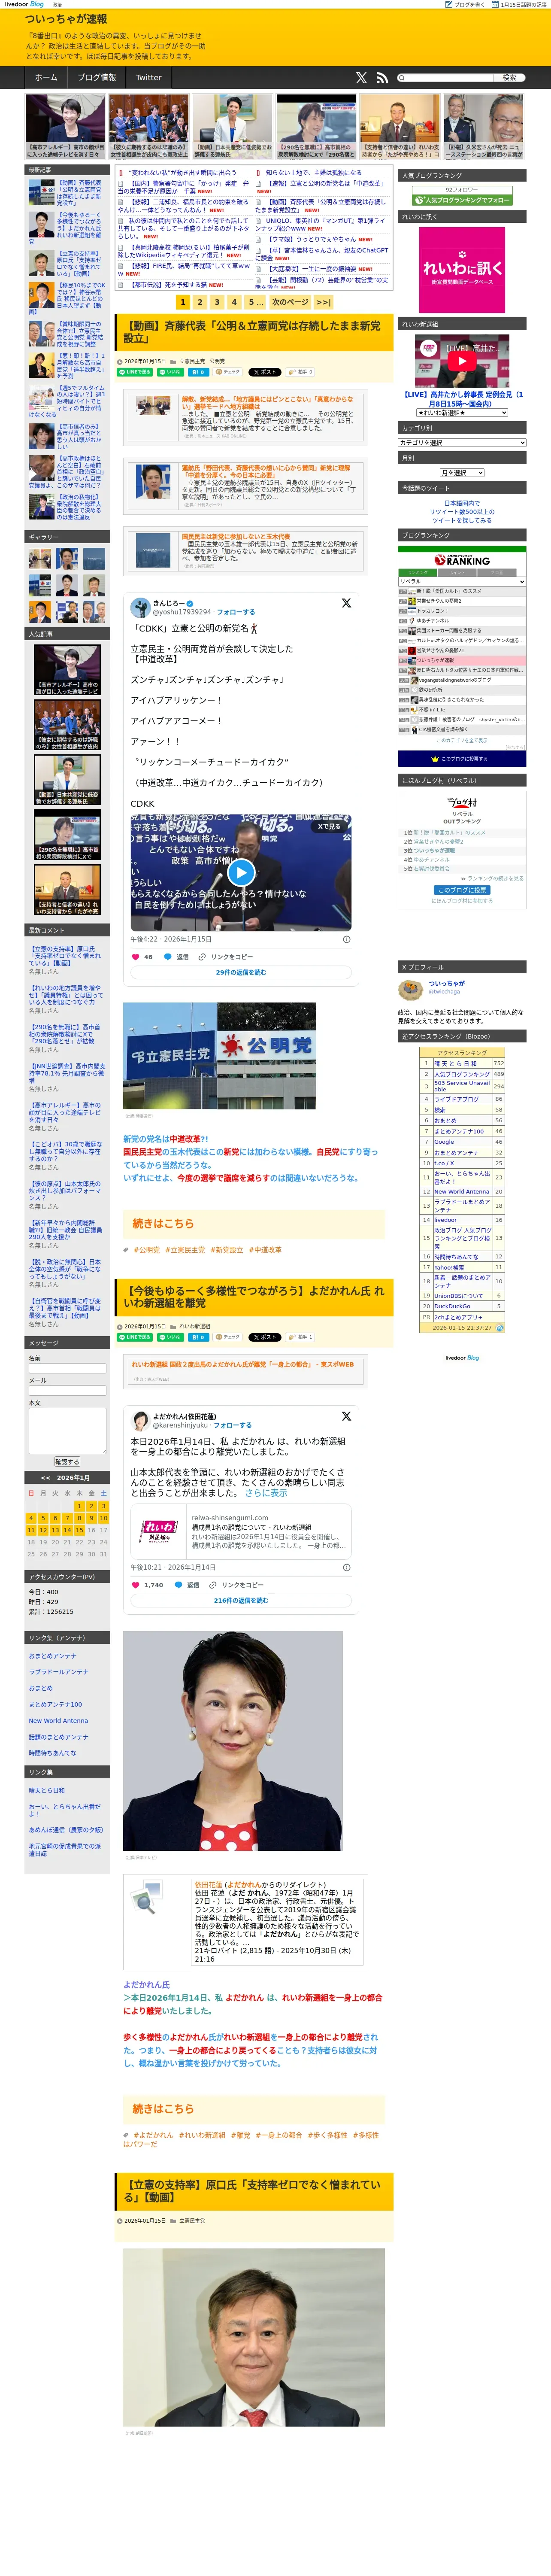Open the ブログ情報 menu item
The image size is (551, 2576).
pyautogui.click(x=97, y=77)
